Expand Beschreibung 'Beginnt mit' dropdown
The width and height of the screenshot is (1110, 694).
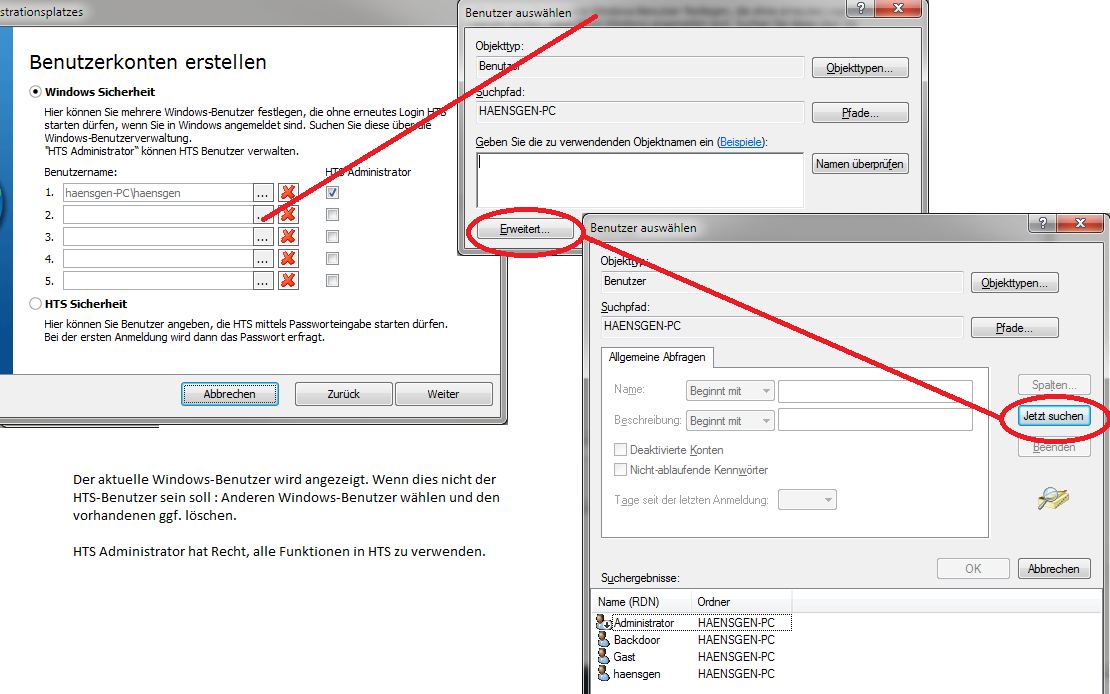point(730,421)
